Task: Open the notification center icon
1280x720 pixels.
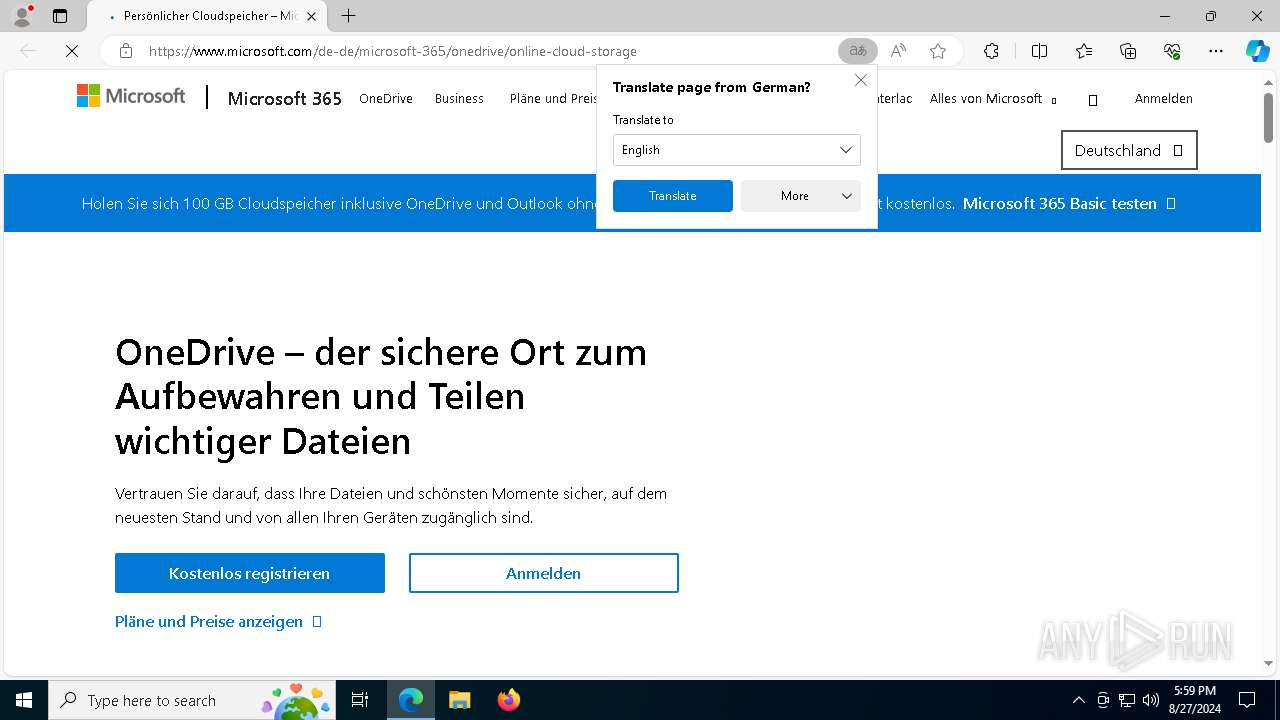Action: pos(1247,700)
